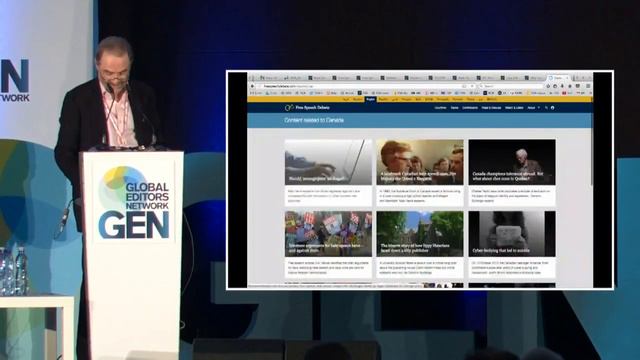The height and width of the screenshot is (360, 640).
Task: Click the round icon after site search
Action: [x=553, y=108]
